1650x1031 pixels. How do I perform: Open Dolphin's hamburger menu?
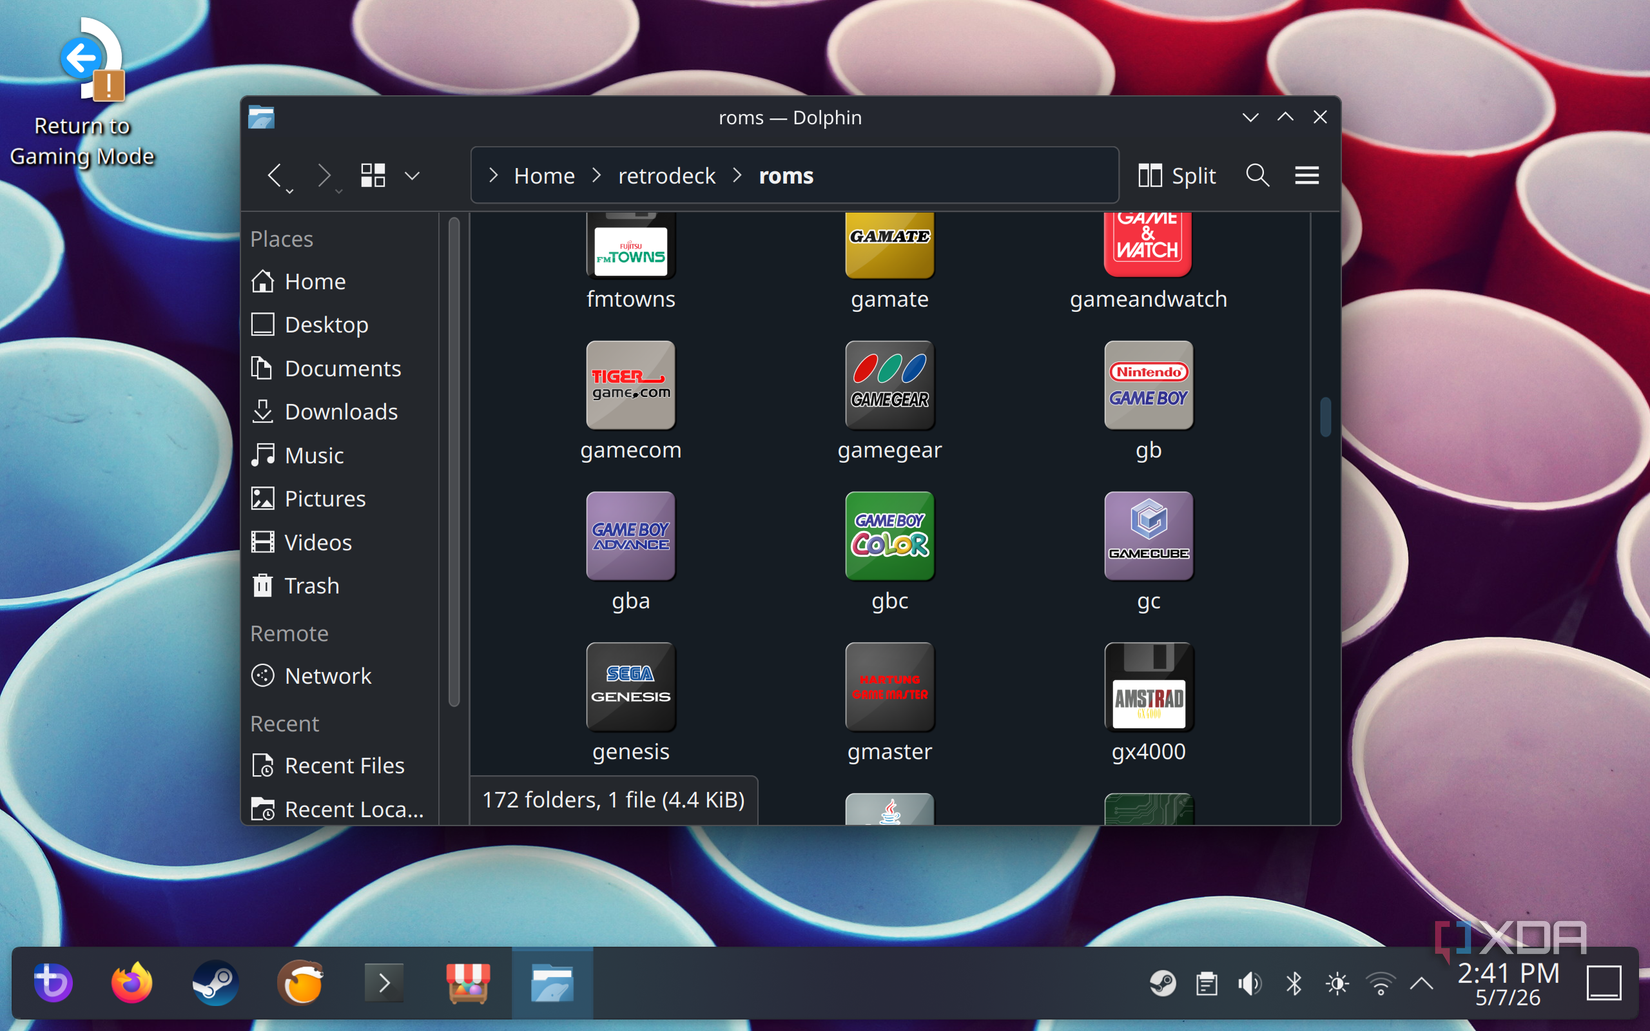(1307, 175)
